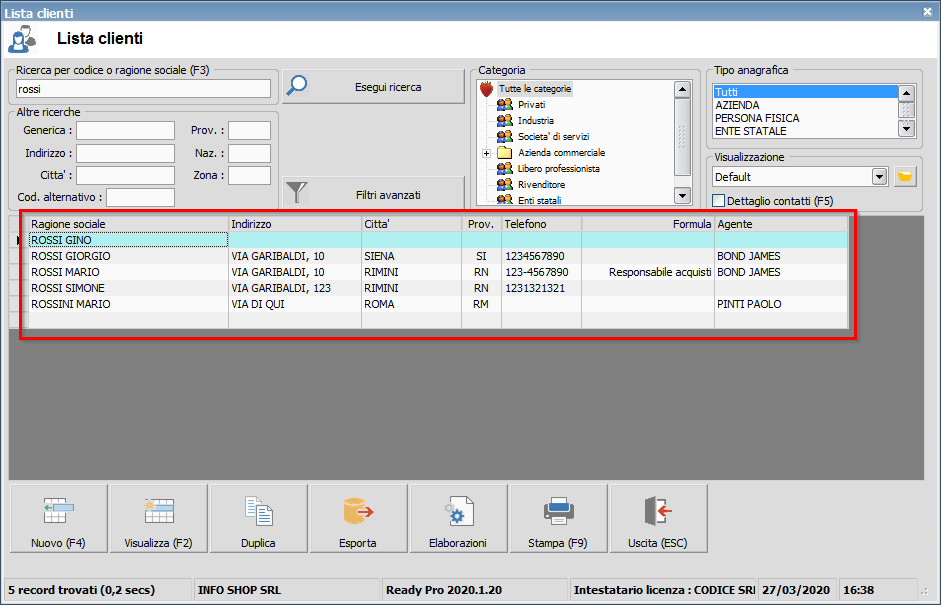The image size is (941, 605).
Task: Click the Responsabile acquisti cell
Action: (648, 272)
